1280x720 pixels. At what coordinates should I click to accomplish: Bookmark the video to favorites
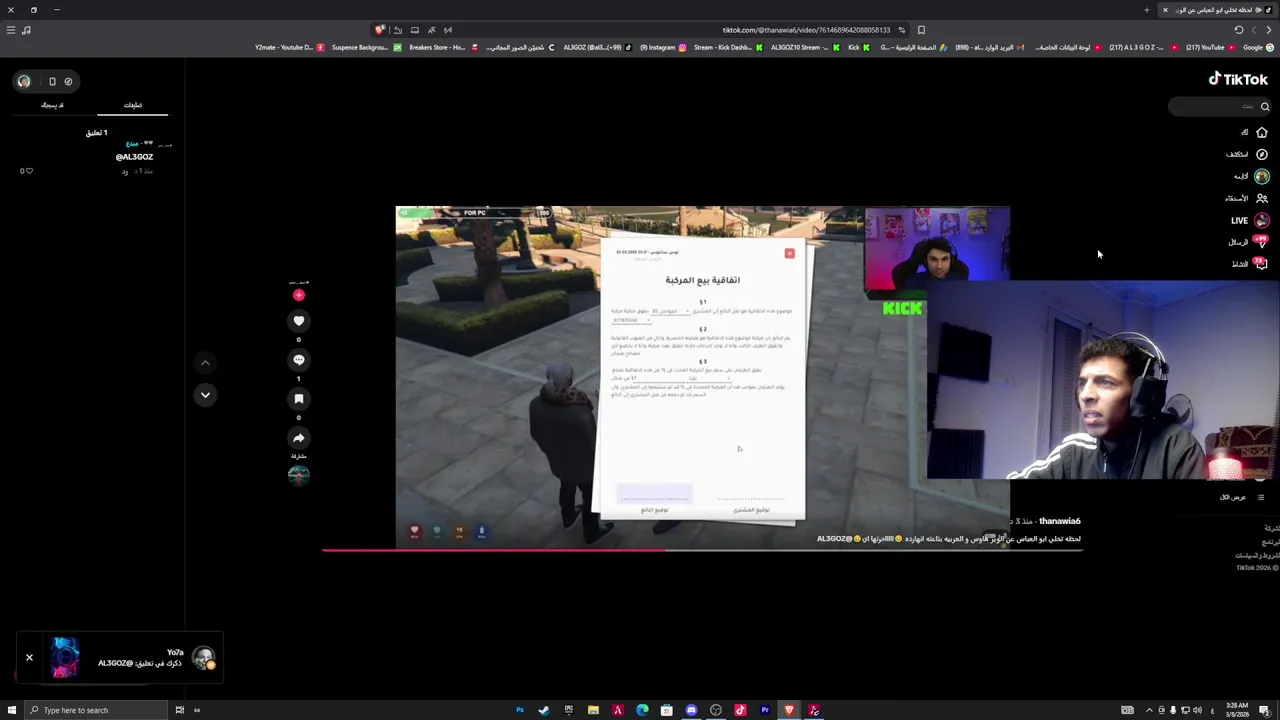click(298, 399)
